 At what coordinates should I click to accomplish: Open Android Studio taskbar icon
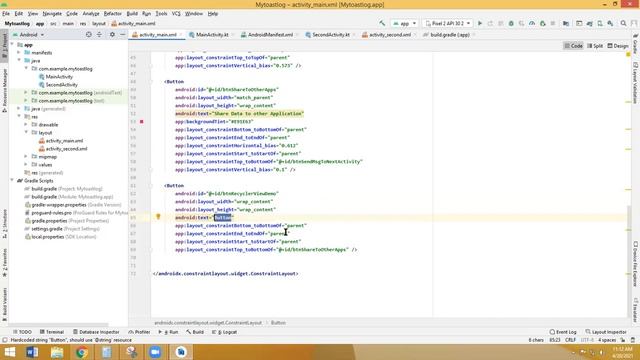181,352
